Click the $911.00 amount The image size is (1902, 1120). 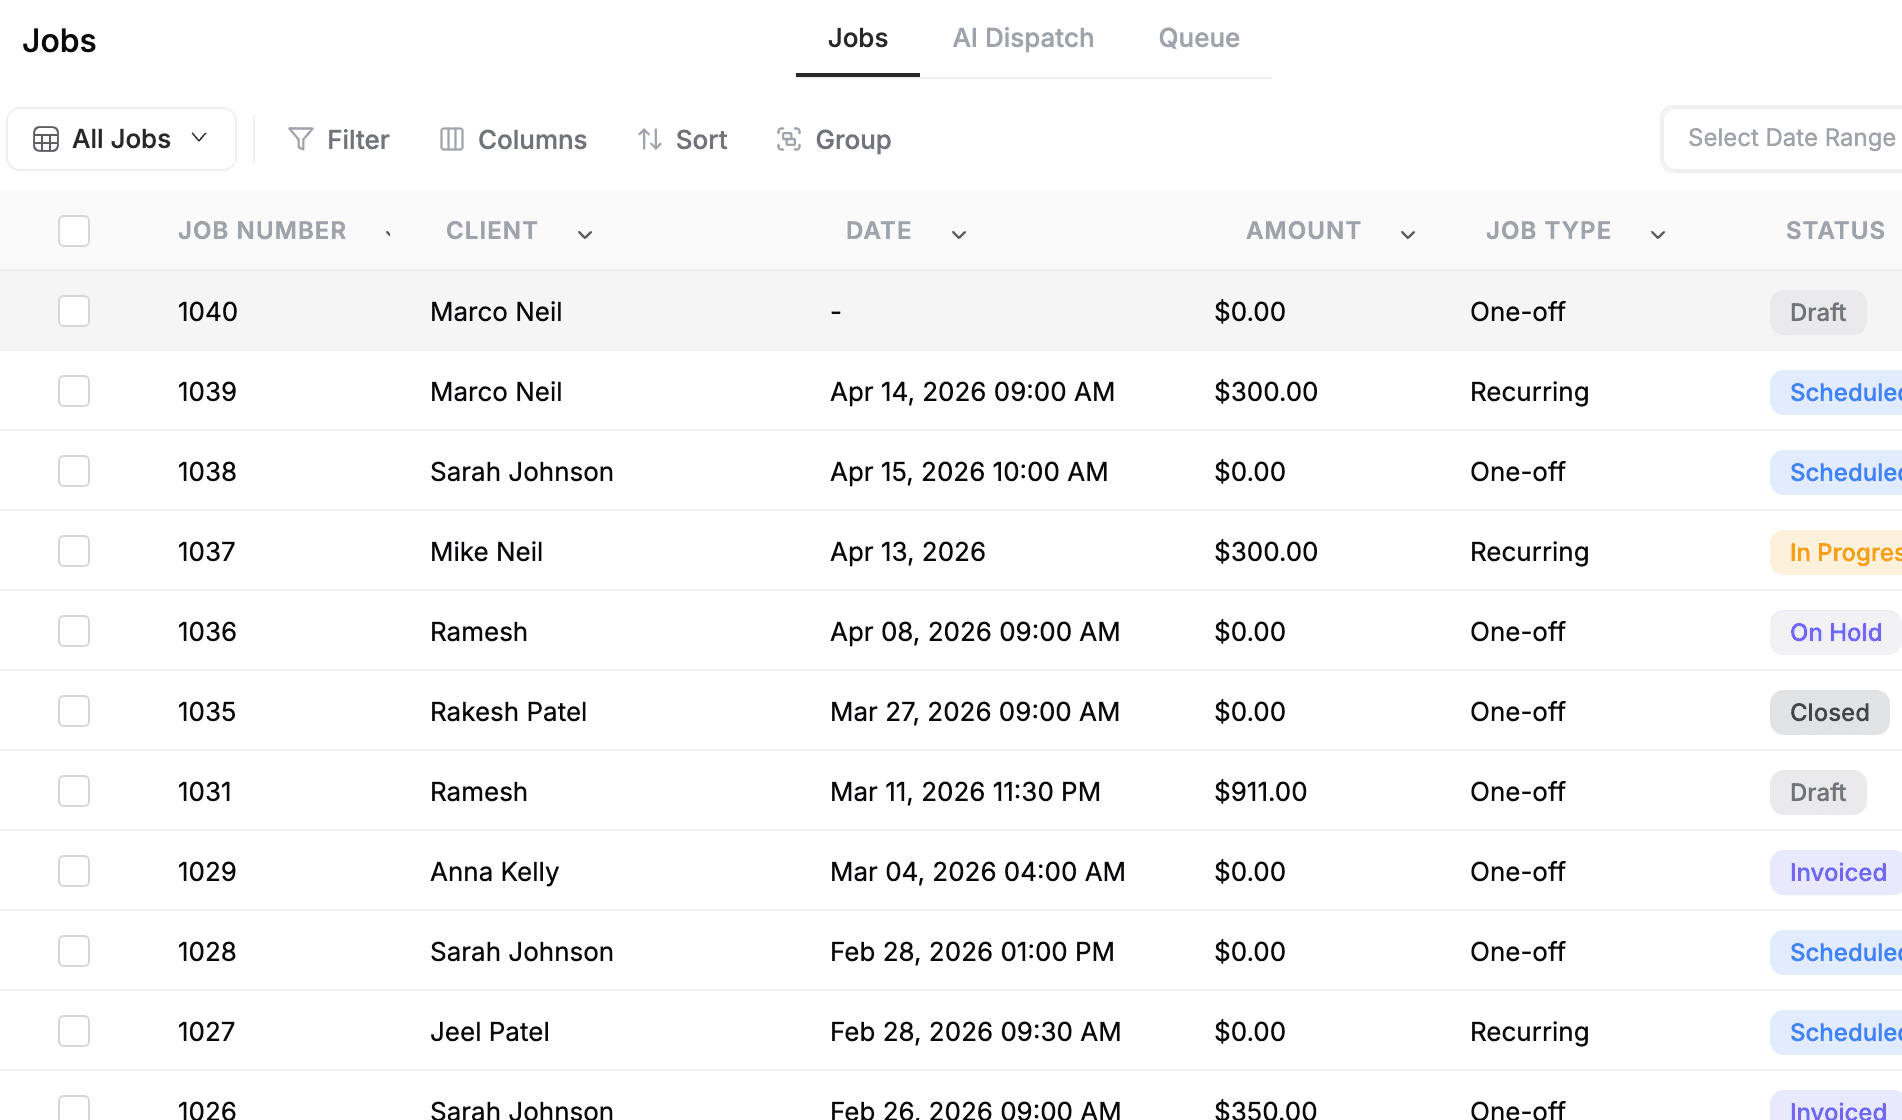1260,792
